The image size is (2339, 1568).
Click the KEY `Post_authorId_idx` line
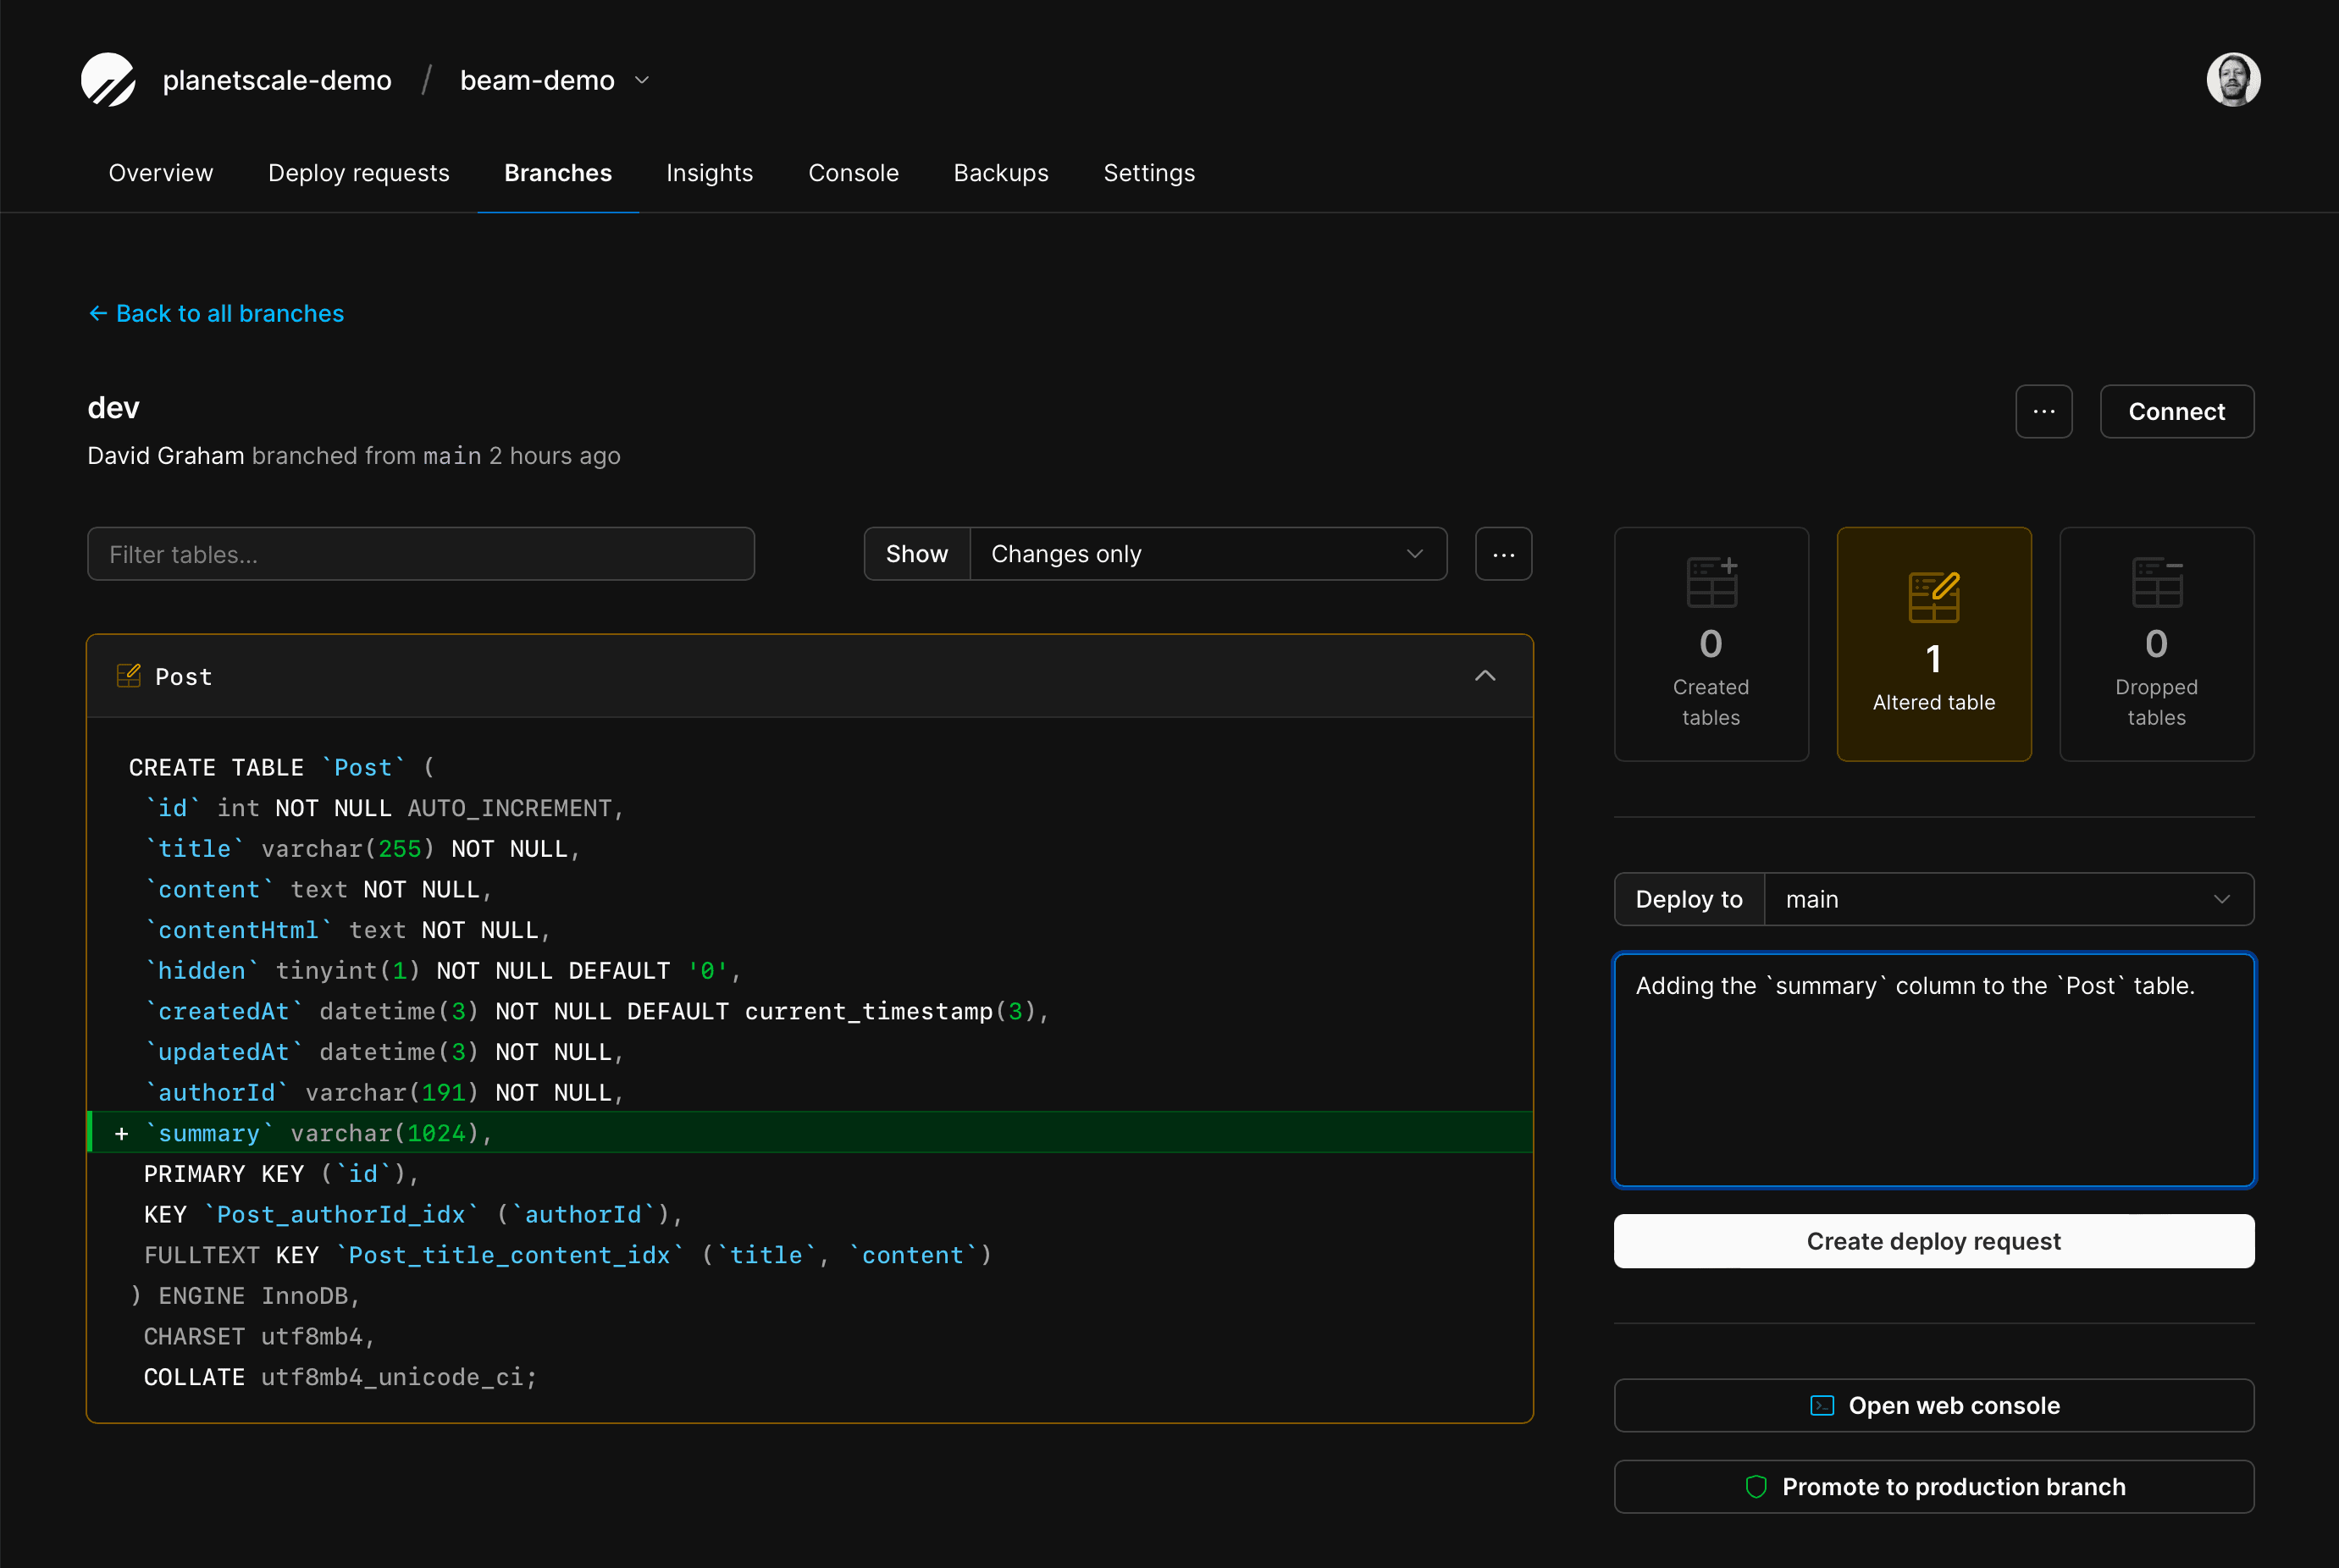[x=413, y=1215]
